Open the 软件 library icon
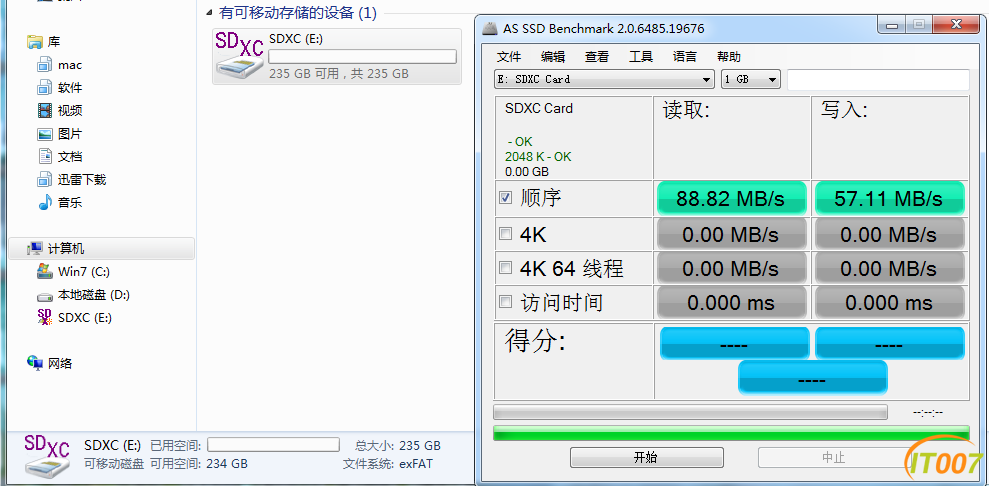Image resolution: width=989 pixels, height=486 pixels. (44, 88)
